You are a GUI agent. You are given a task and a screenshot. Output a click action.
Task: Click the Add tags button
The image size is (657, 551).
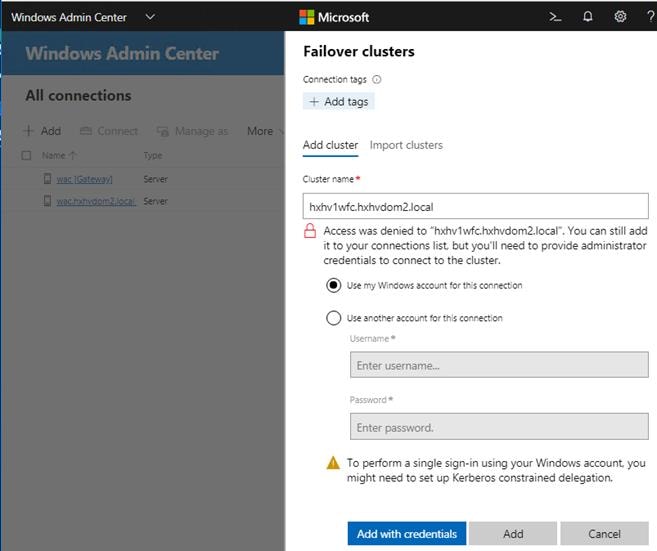(339, 101)
